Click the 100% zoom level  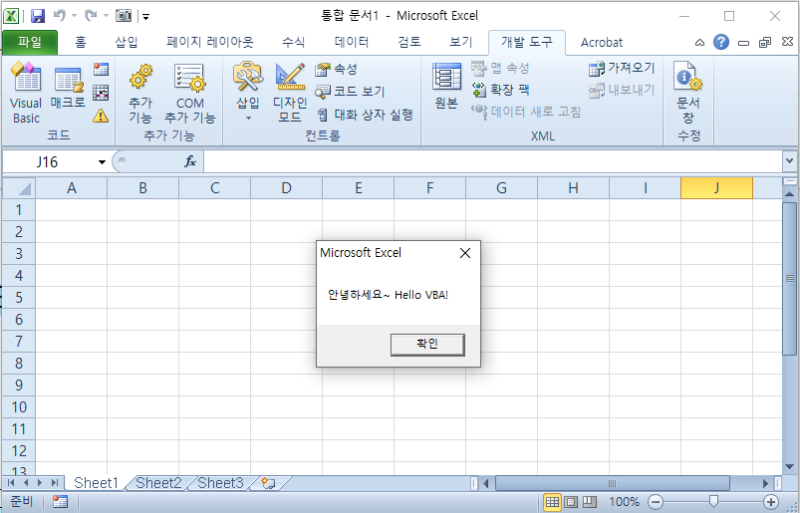click(624, 502)
